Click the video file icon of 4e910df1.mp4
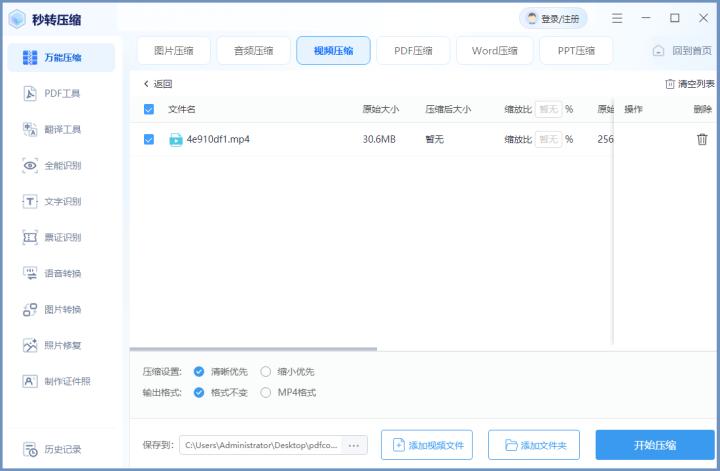 176,140
